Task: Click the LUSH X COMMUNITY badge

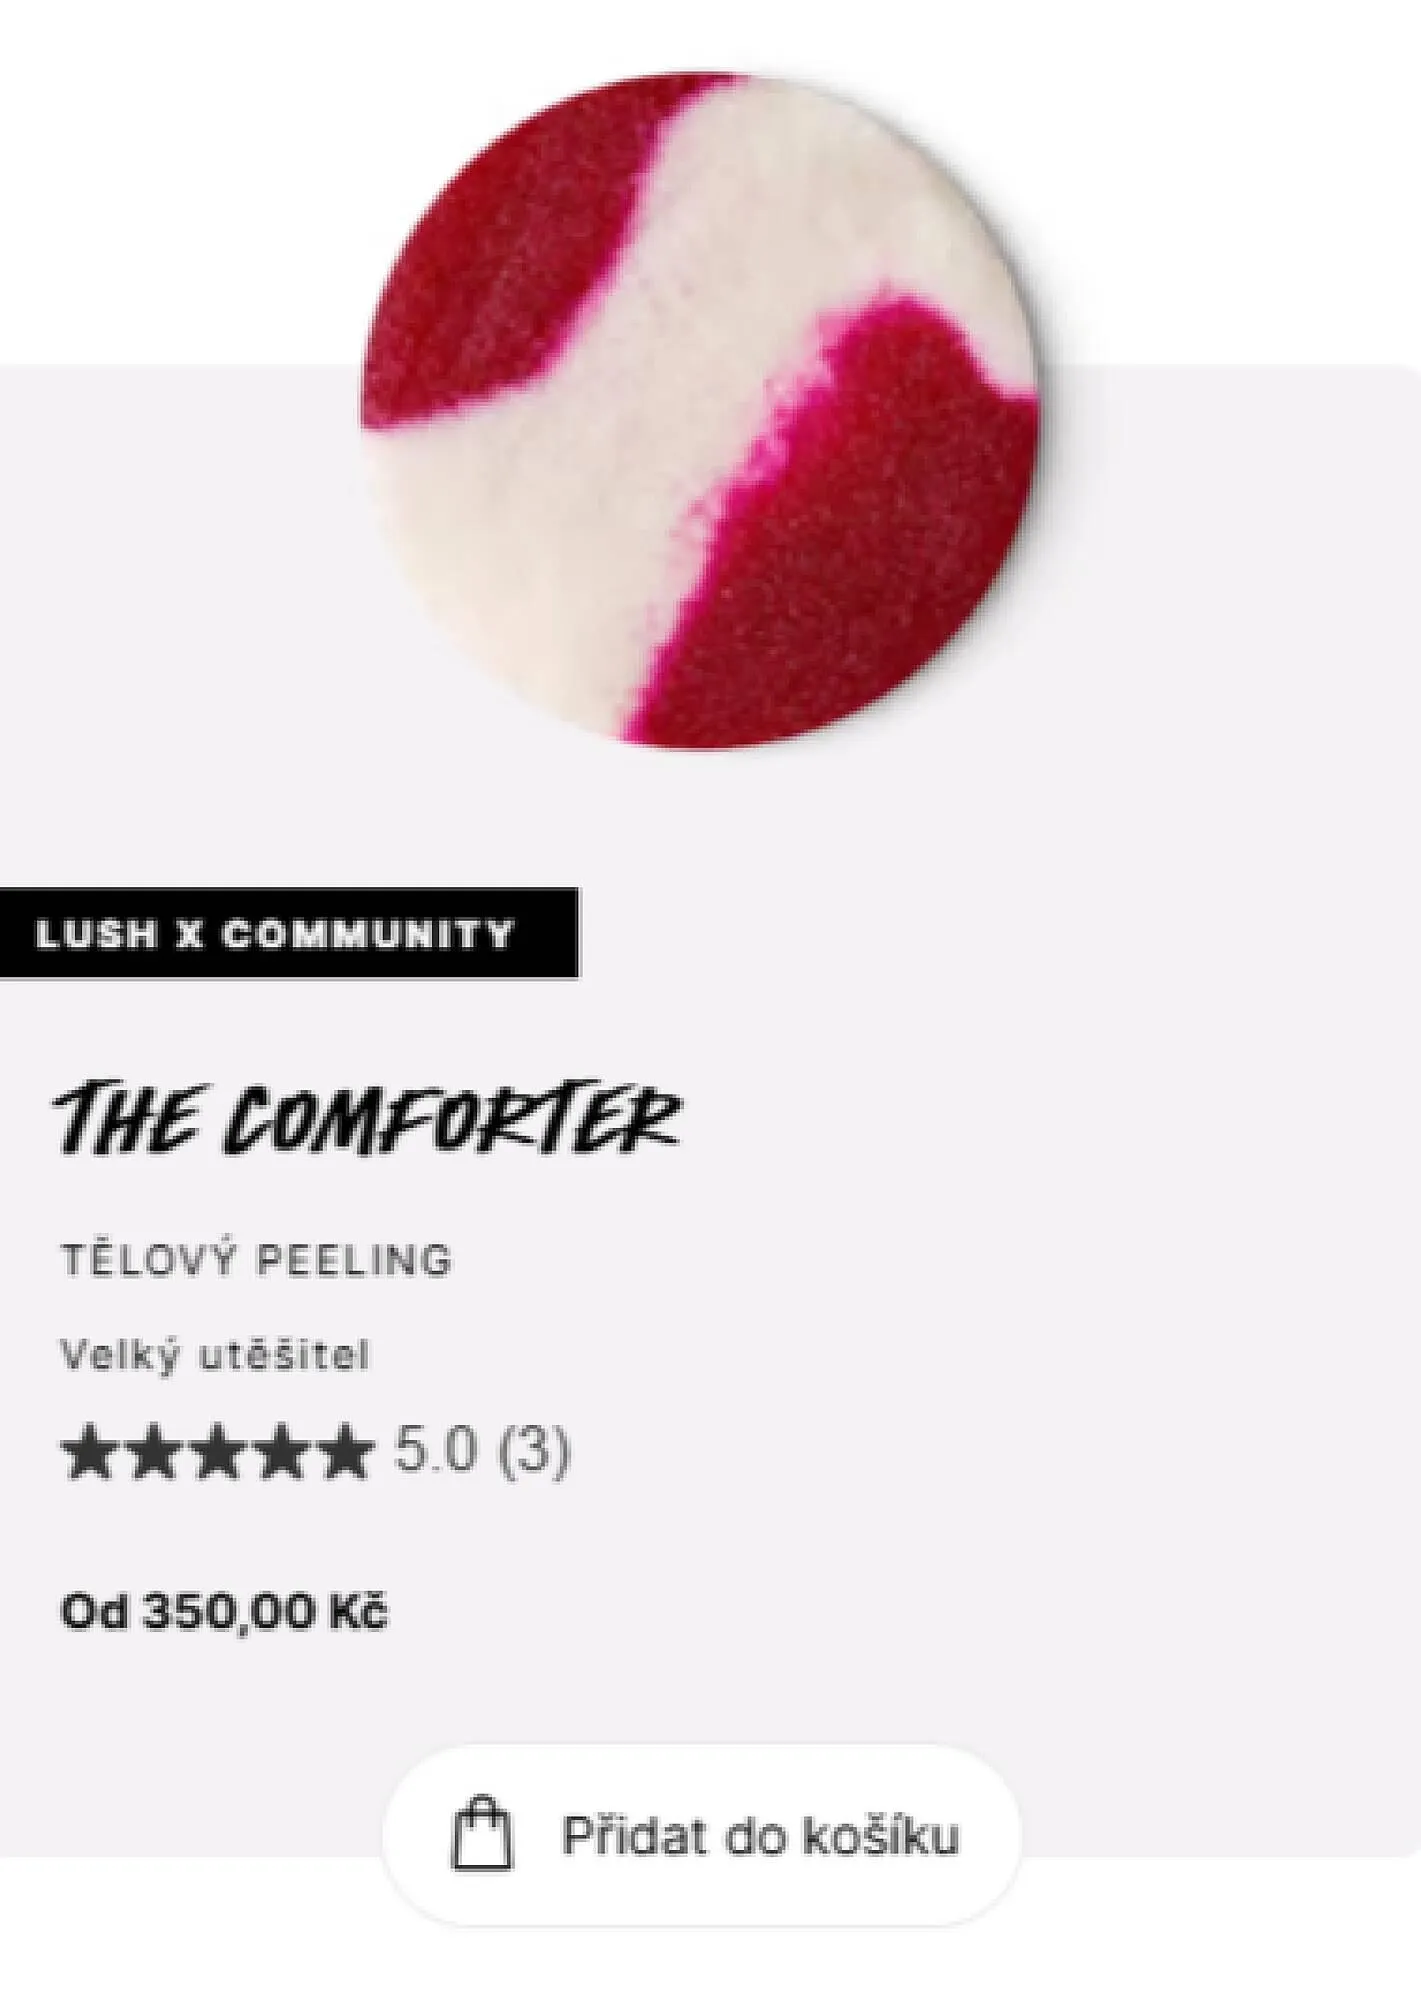Action: tap(289, 933)
